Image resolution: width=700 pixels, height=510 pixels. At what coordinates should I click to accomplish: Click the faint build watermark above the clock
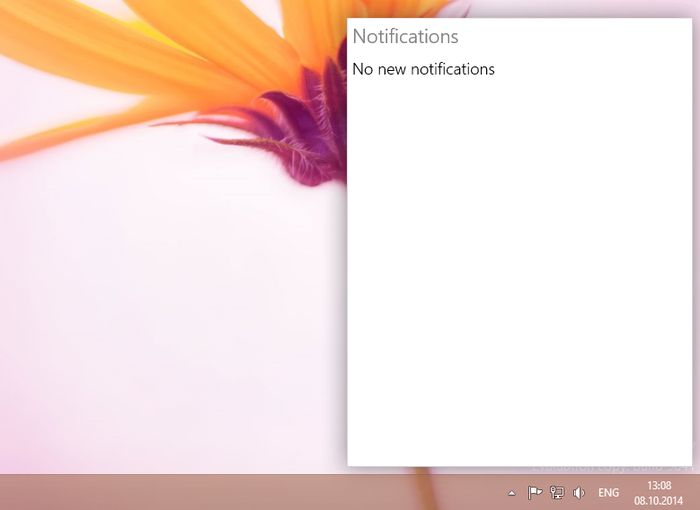[610, 469]
